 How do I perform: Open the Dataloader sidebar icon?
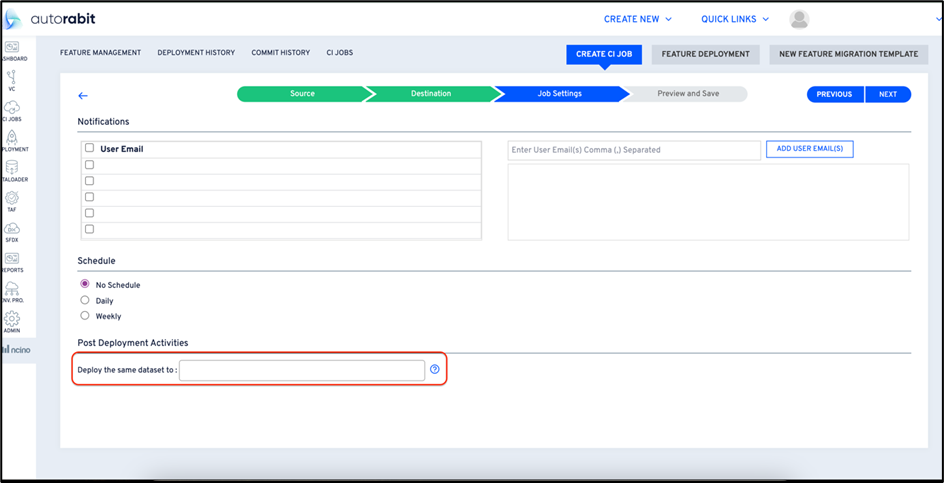click(11, 167)
